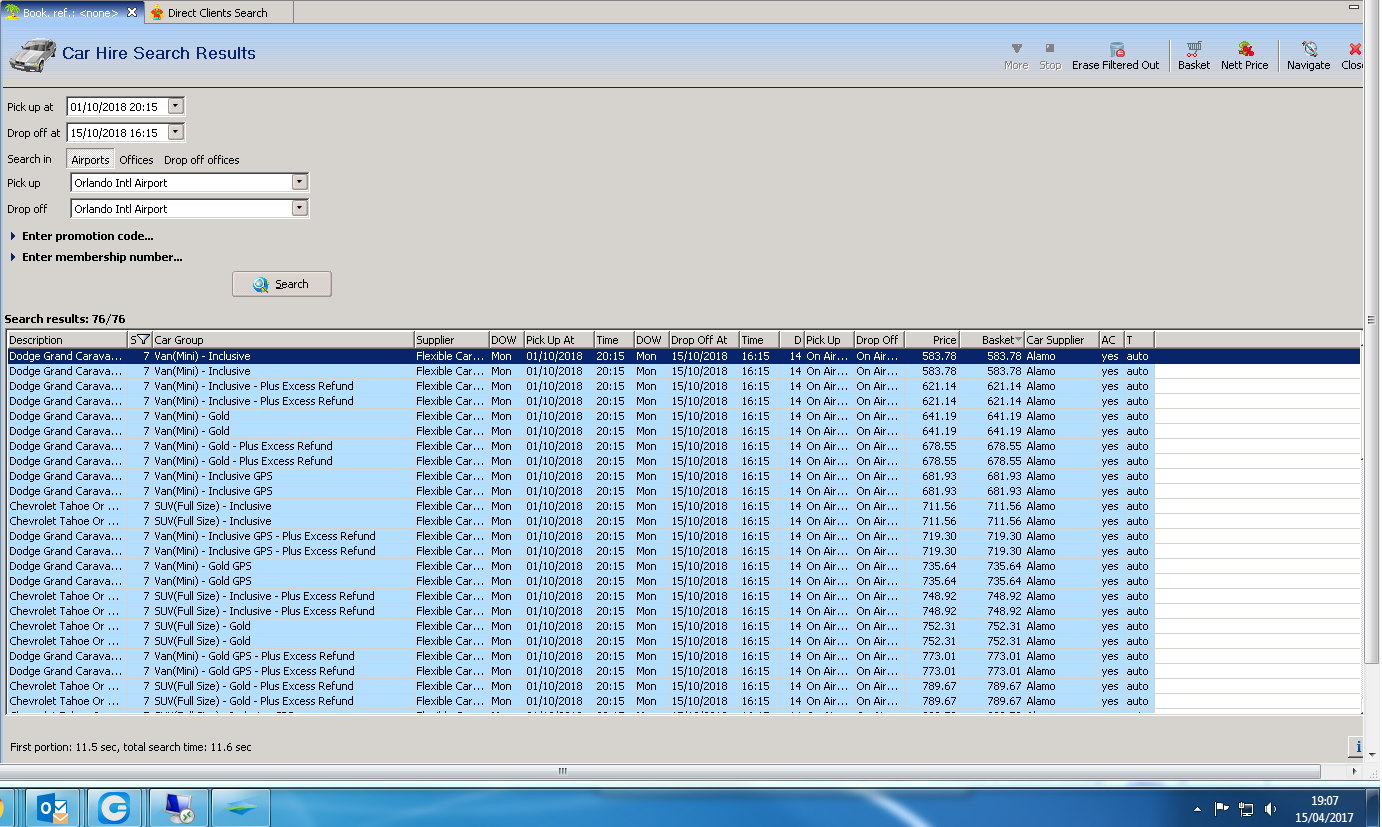Click the taskbar clock showing 19:07
This screenshot has width=1382, height=827.
click(x=1324, y=801)
